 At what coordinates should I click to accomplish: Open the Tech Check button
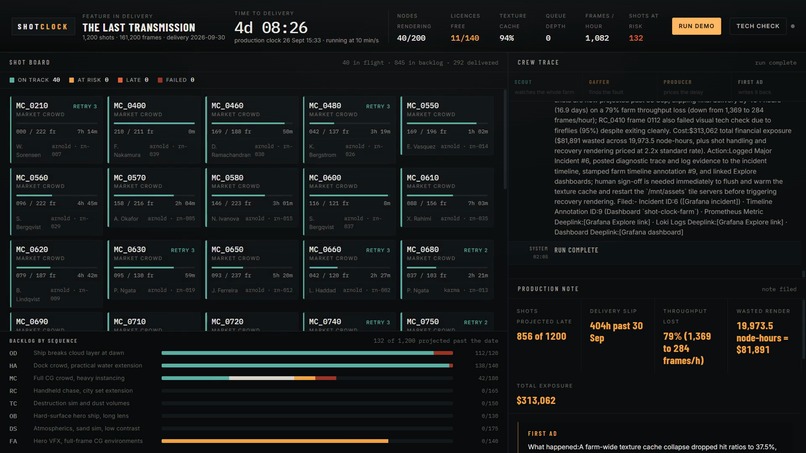tap(758, 26)
